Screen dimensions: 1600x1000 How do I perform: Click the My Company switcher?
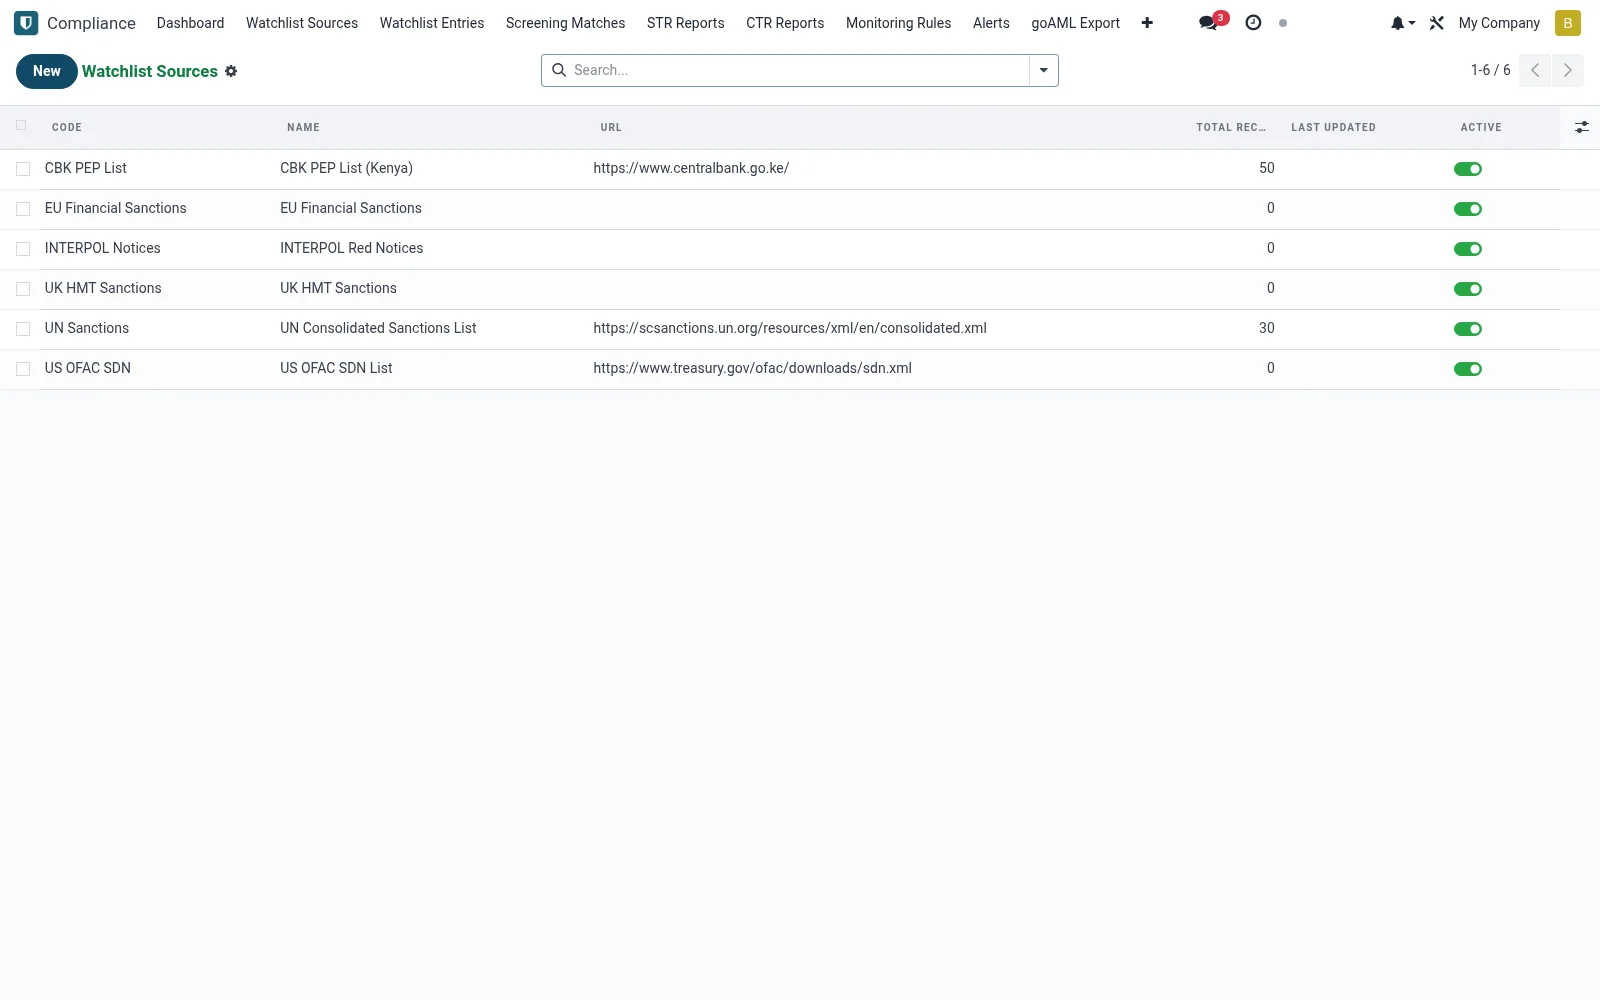pos(1499,23)
